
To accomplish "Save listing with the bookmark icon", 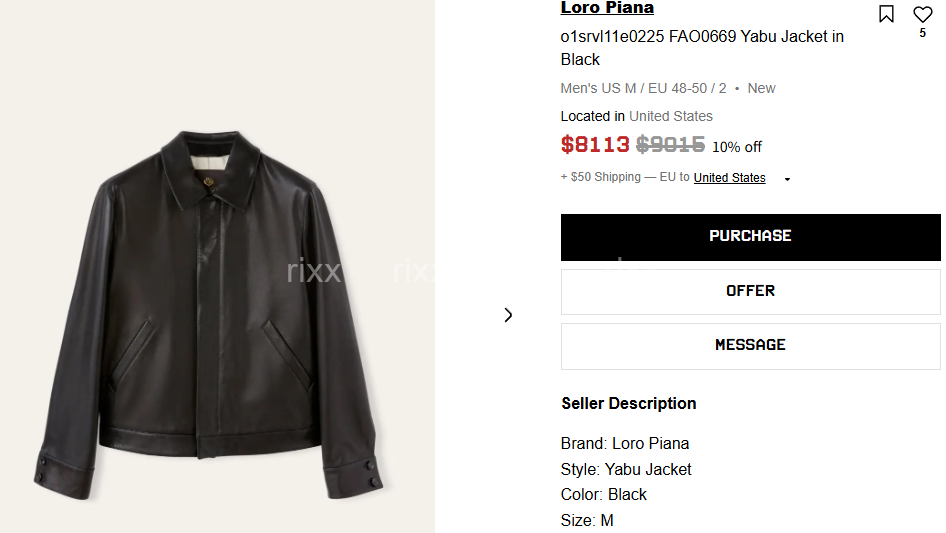I will coord(886,14).
